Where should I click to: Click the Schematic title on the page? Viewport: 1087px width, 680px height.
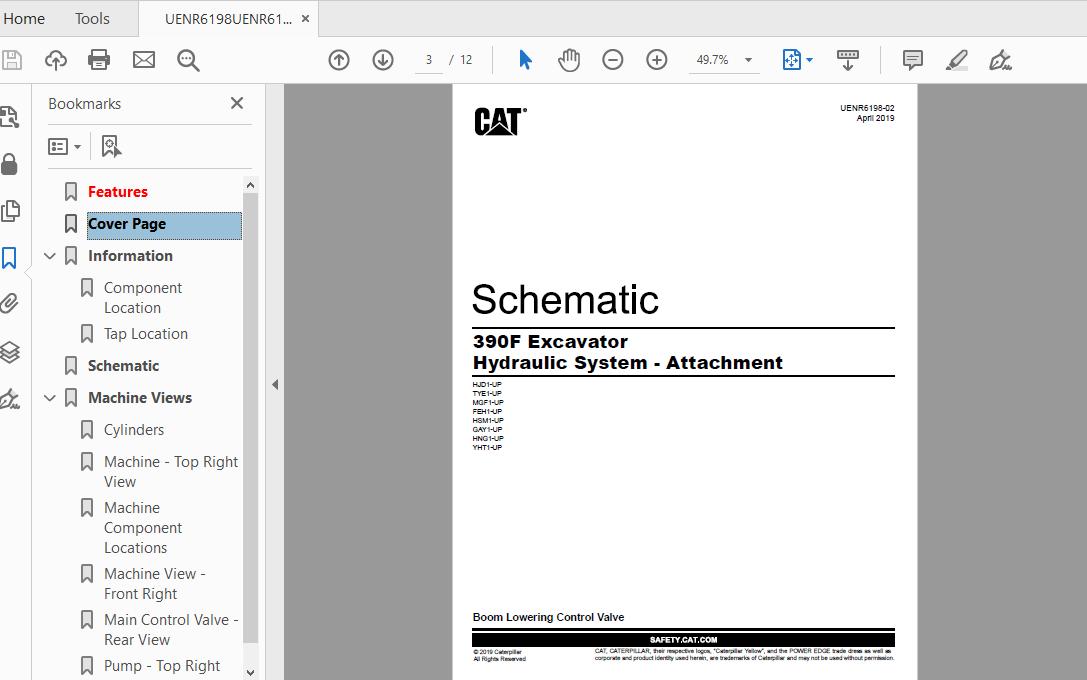pyautogui.click(x=565, y=299)
